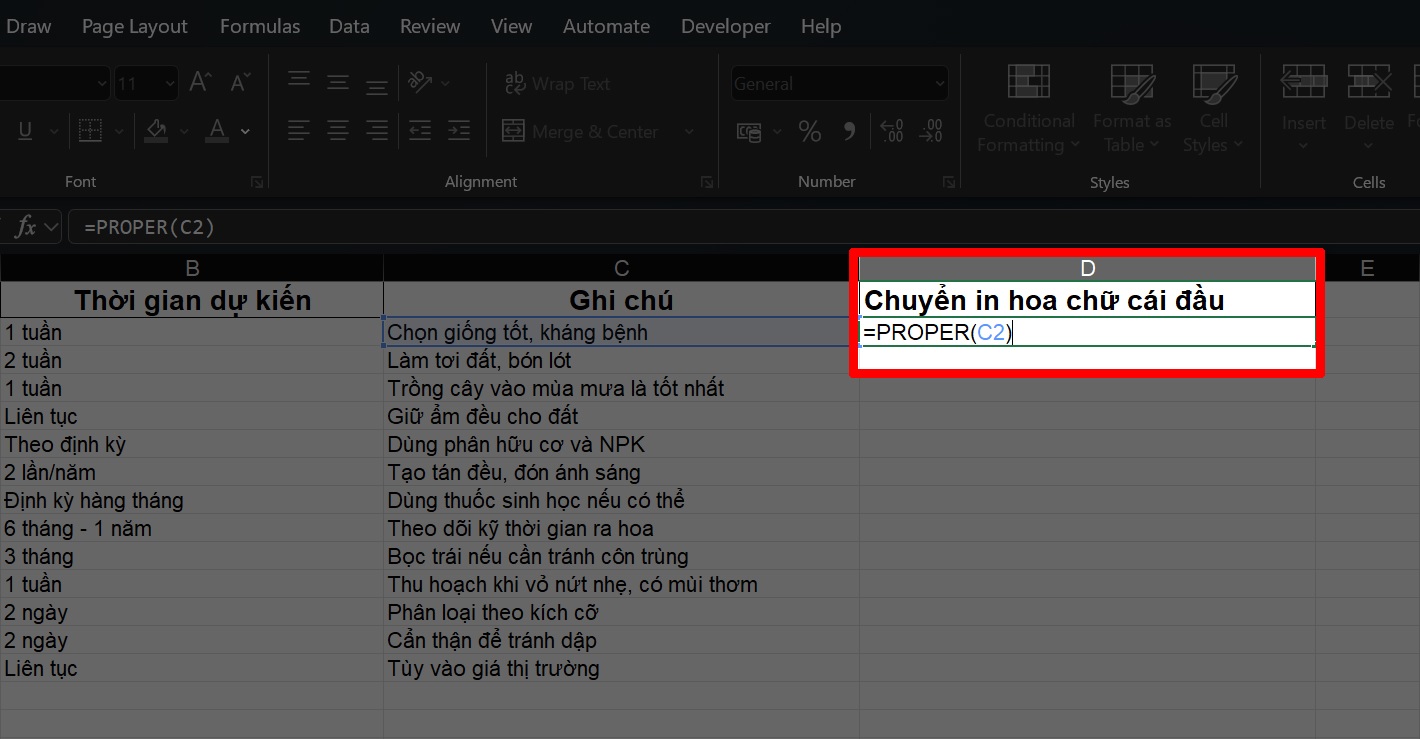The image size is (1420, 739).
Task: Toggle Wrap Text option
Action: pyautogui.click(x=557, y=84)
